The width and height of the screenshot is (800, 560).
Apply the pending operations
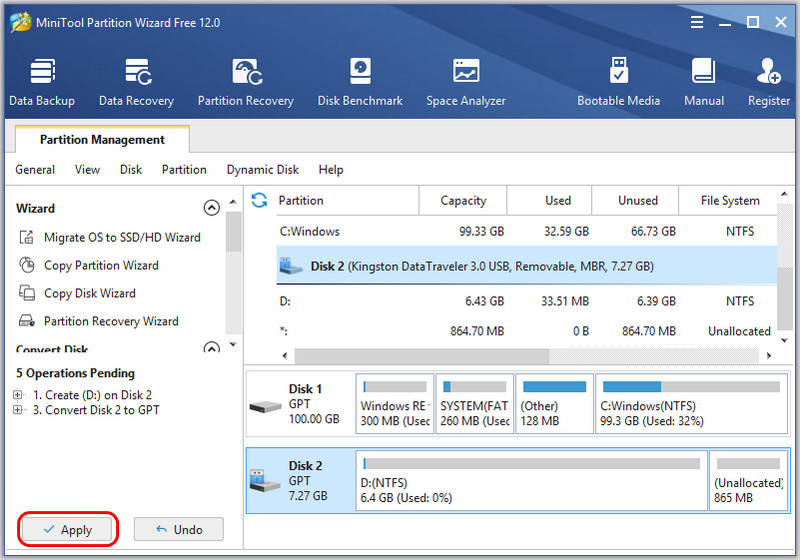[x=67, y=529]
